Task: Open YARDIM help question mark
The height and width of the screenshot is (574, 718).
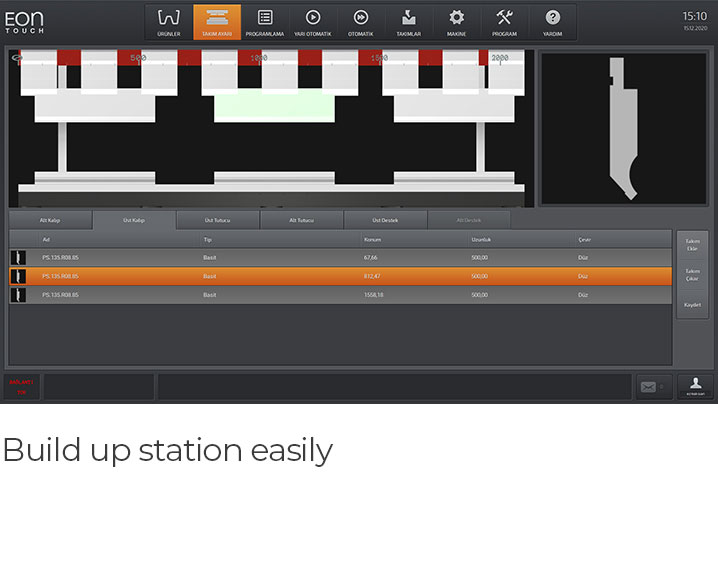Action: tap(553, 22)
